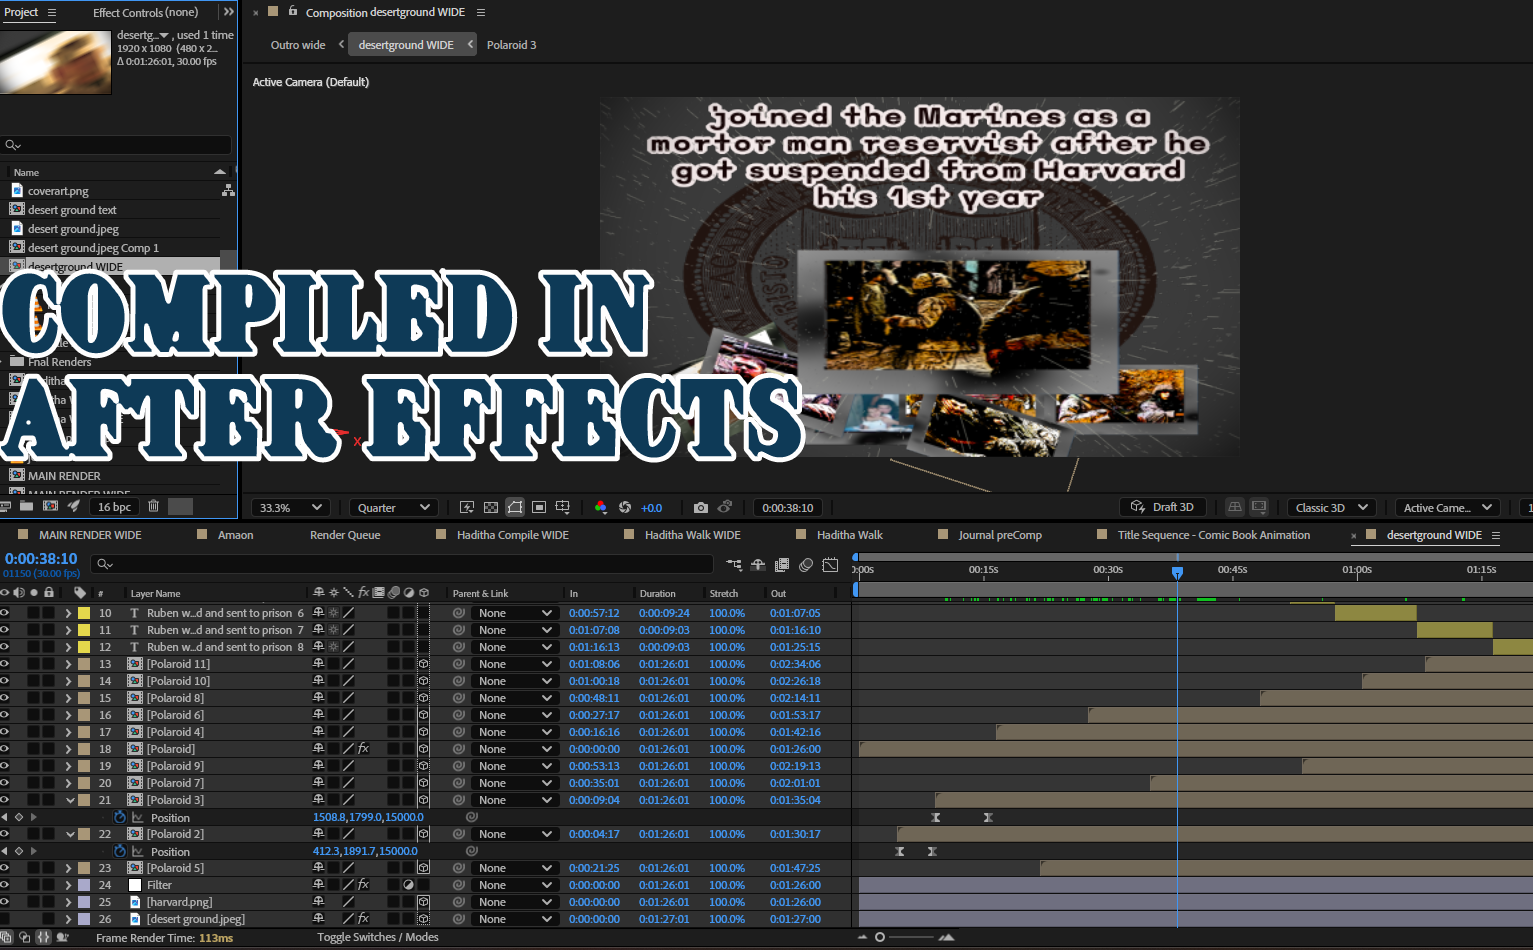
Task: Collapse Polaroid 2 layer properties
Action: pos(70,834)
